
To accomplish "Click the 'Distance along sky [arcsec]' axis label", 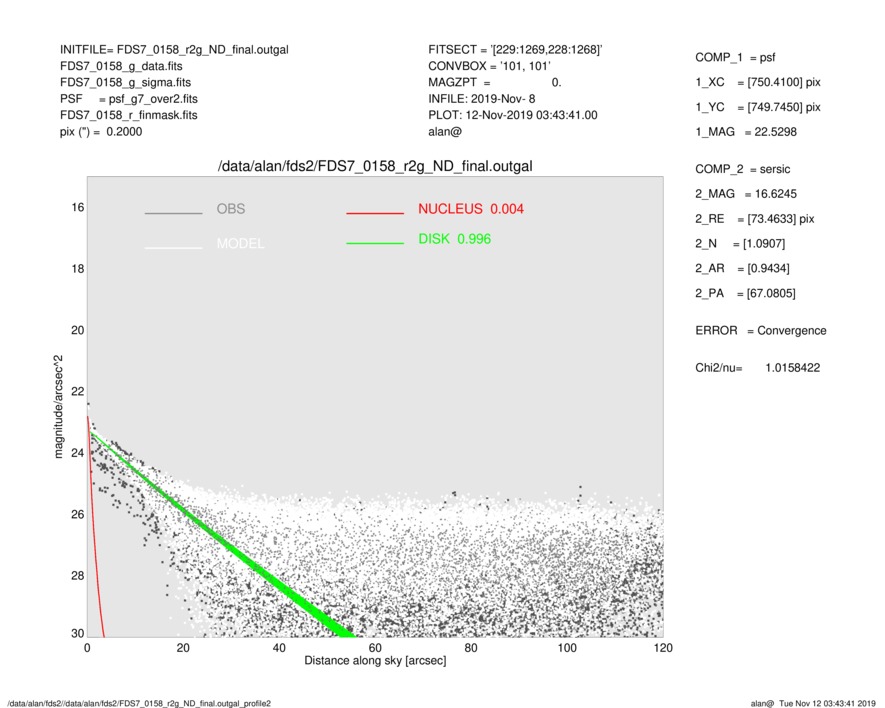I will click(x=375, y=661).
